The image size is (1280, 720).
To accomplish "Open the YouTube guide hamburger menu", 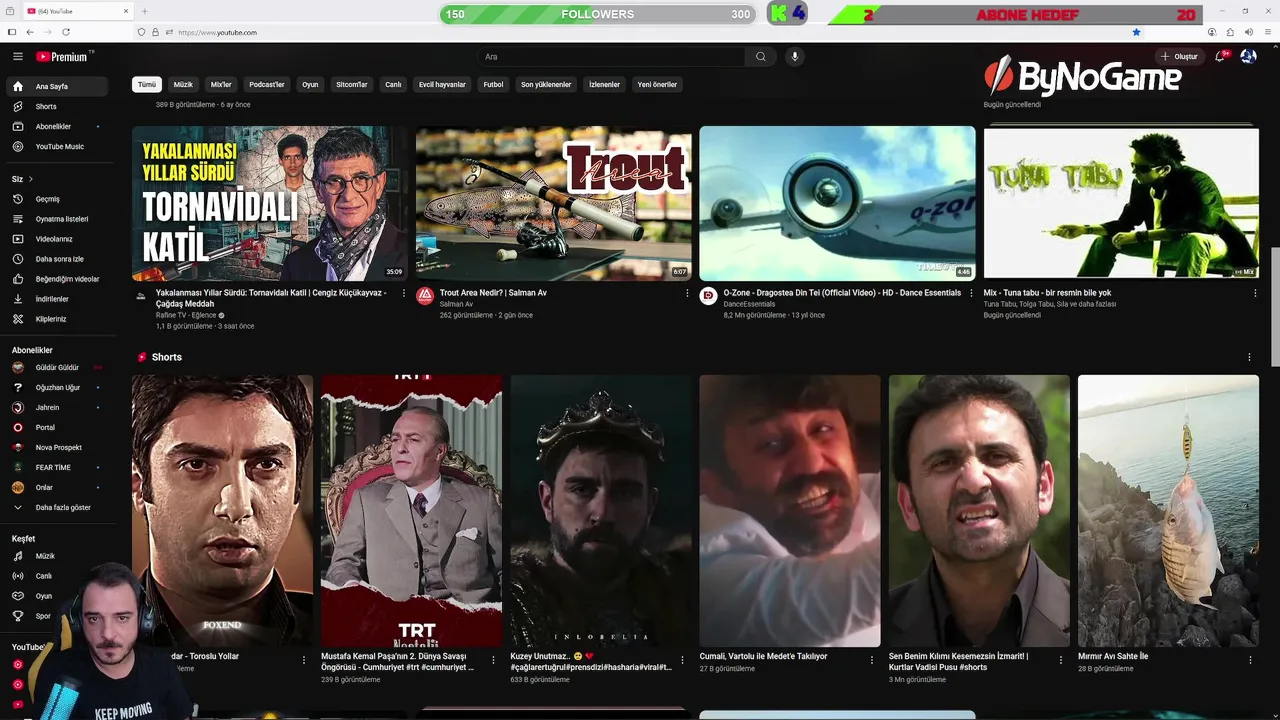I will [17, 57].
